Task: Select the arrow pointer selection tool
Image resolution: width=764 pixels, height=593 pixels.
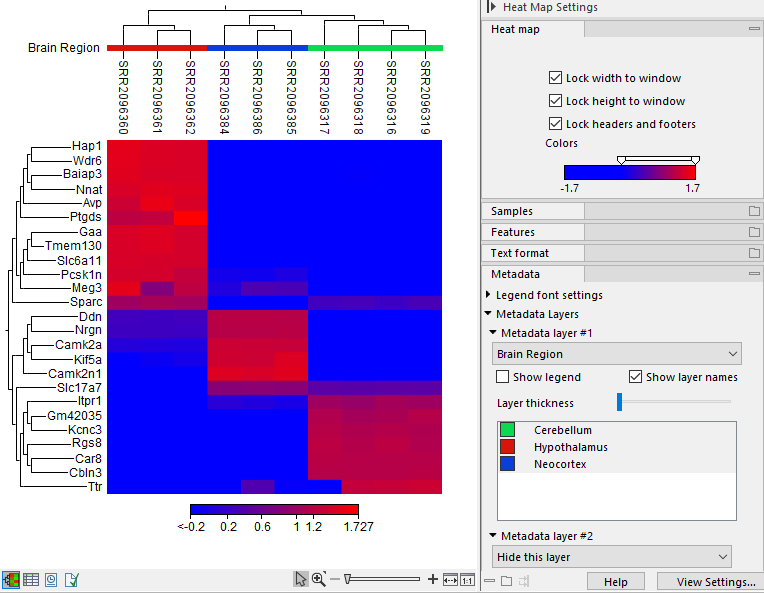Action: 300,579
